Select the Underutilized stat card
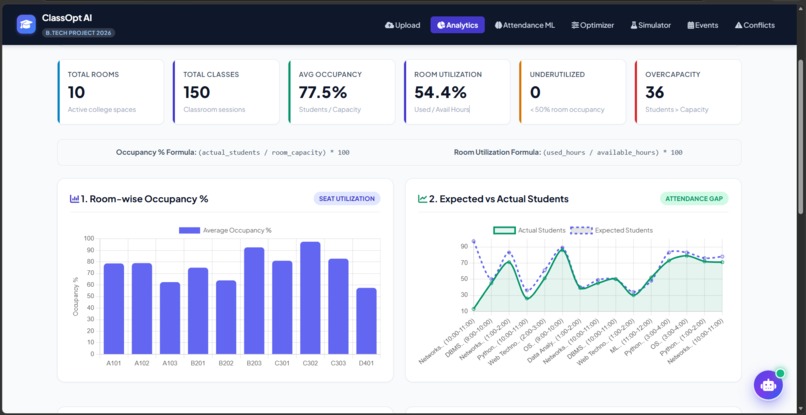 (573, 92)
